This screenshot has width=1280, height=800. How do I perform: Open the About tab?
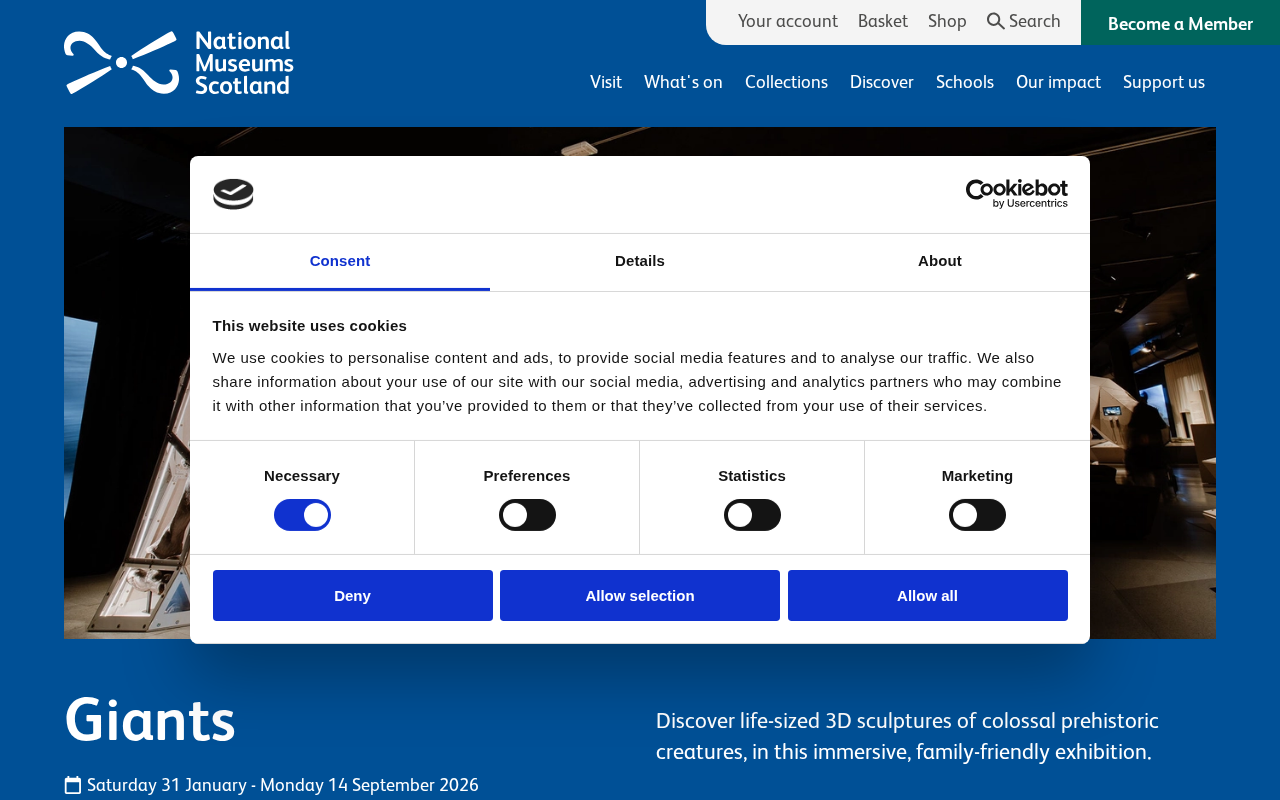(x=940, y=261)
